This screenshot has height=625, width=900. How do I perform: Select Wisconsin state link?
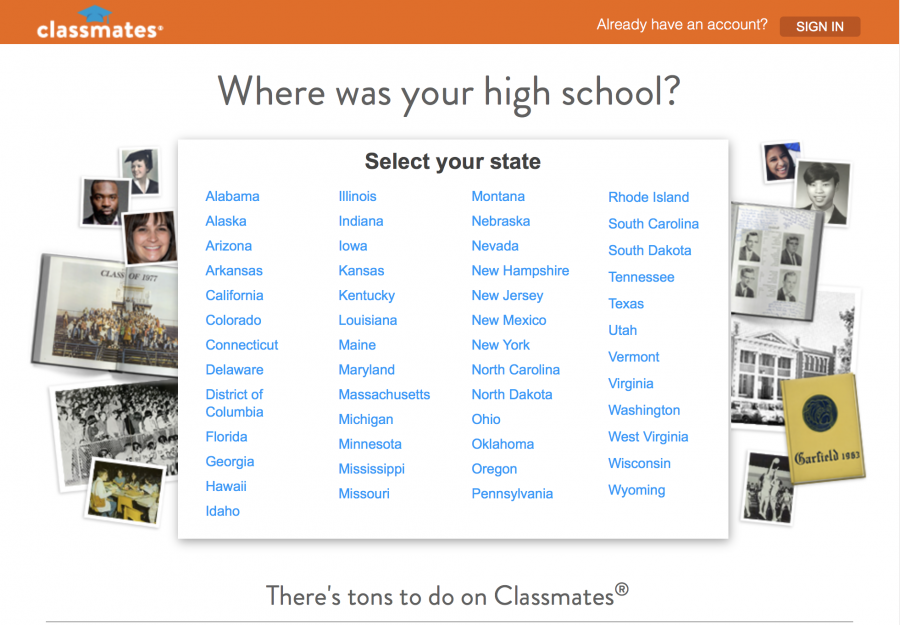pyautogui.click(x=639, y=463)
